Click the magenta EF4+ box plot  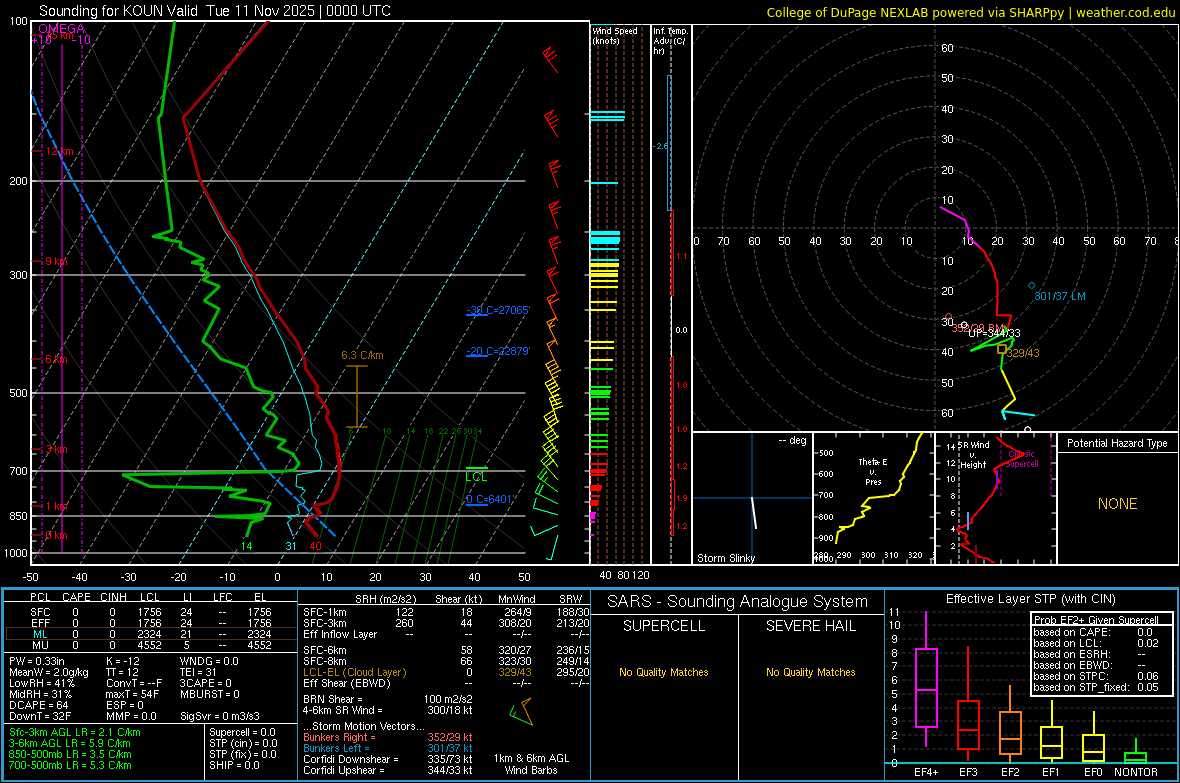click(x=926, y=680)
